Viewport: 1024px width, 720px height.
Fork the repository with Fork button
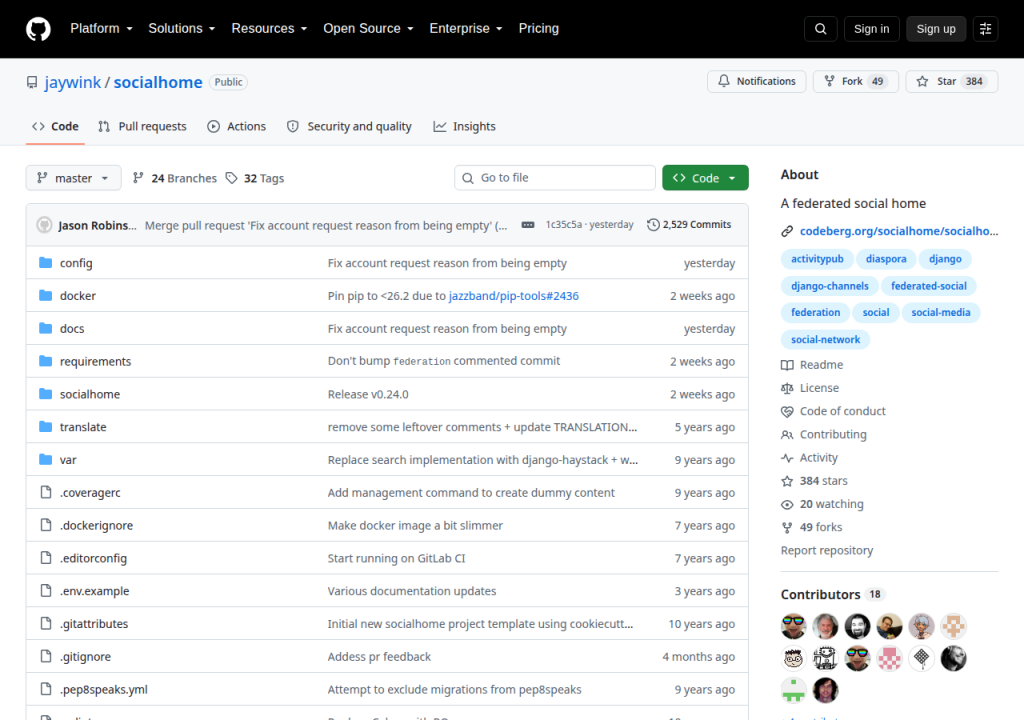[856, 81]
